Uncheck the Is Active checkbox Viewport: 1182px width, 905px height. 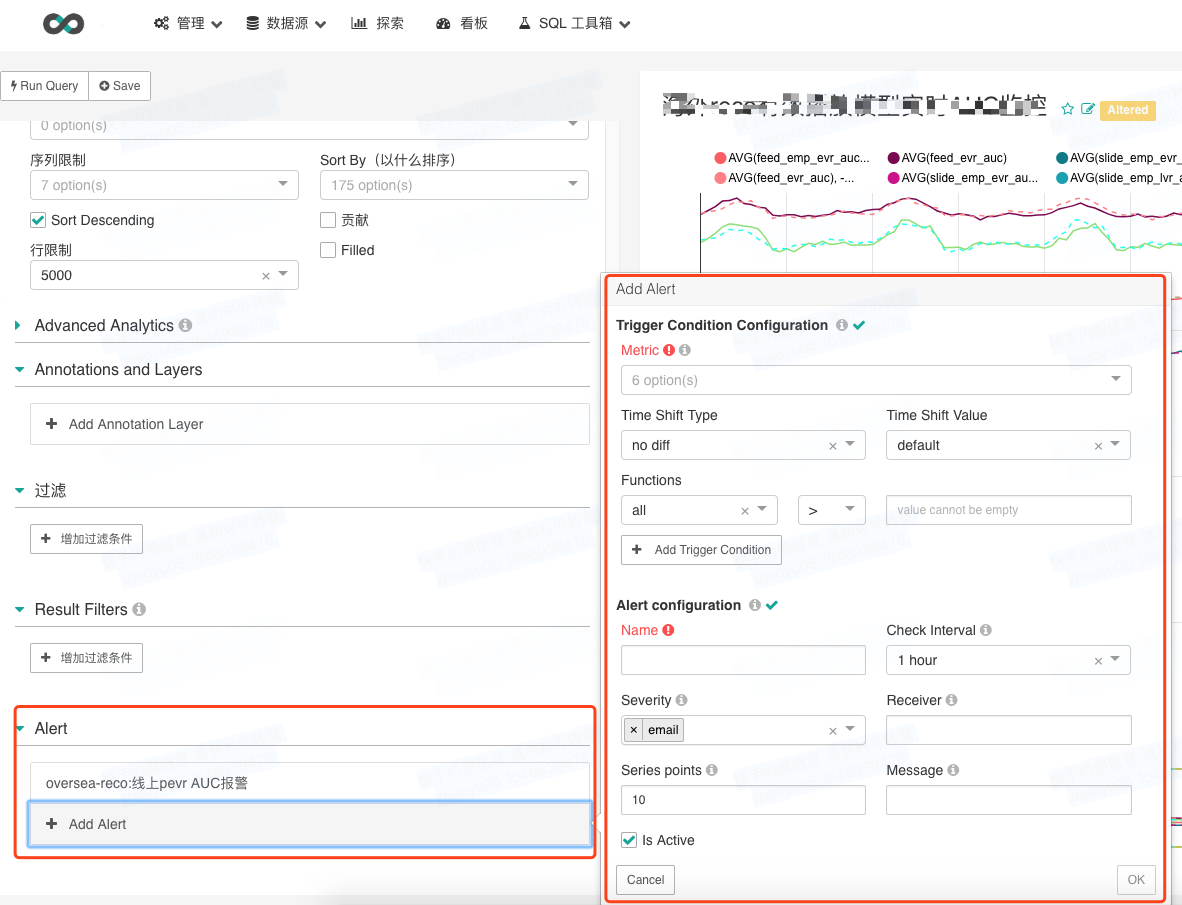point(629,840)
